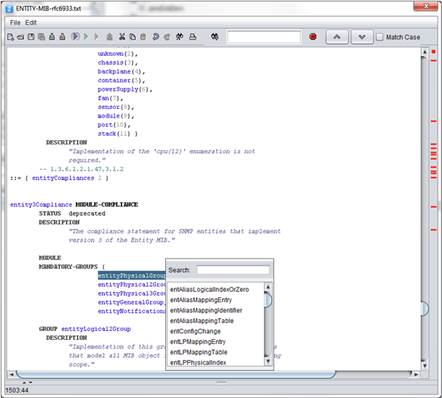Click the green play arrow icon

[86, 37]
